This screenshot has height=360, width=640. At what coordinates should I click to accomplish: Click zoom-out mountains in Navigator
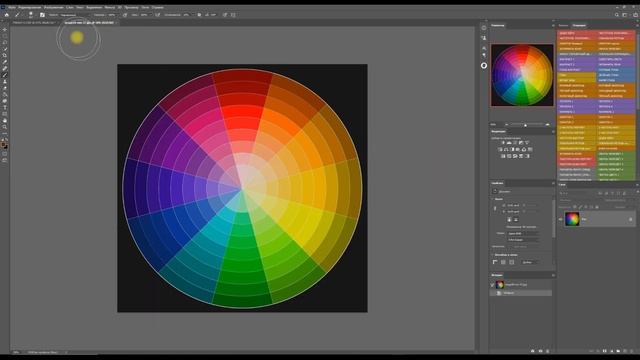click(x=507, y=124)
